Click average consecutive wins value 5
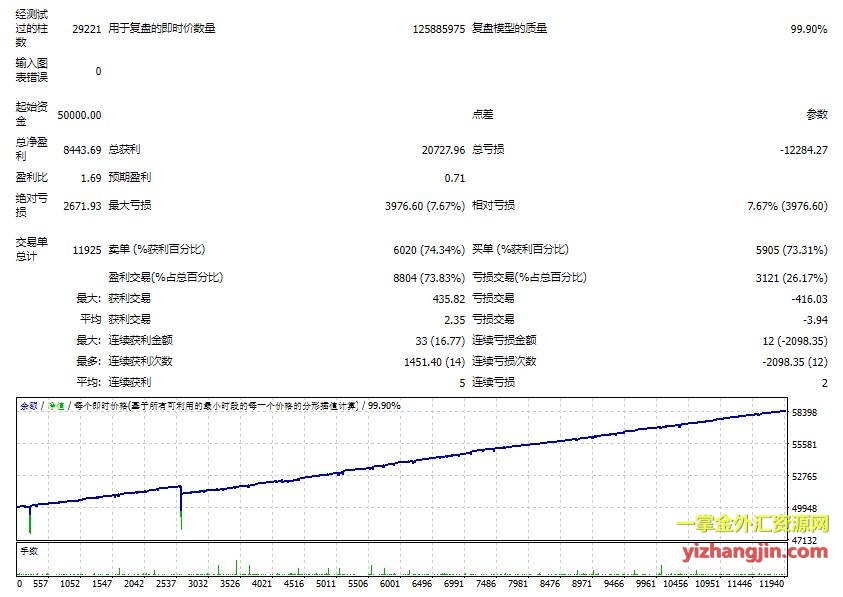843x597 pixels. [462, 383]
